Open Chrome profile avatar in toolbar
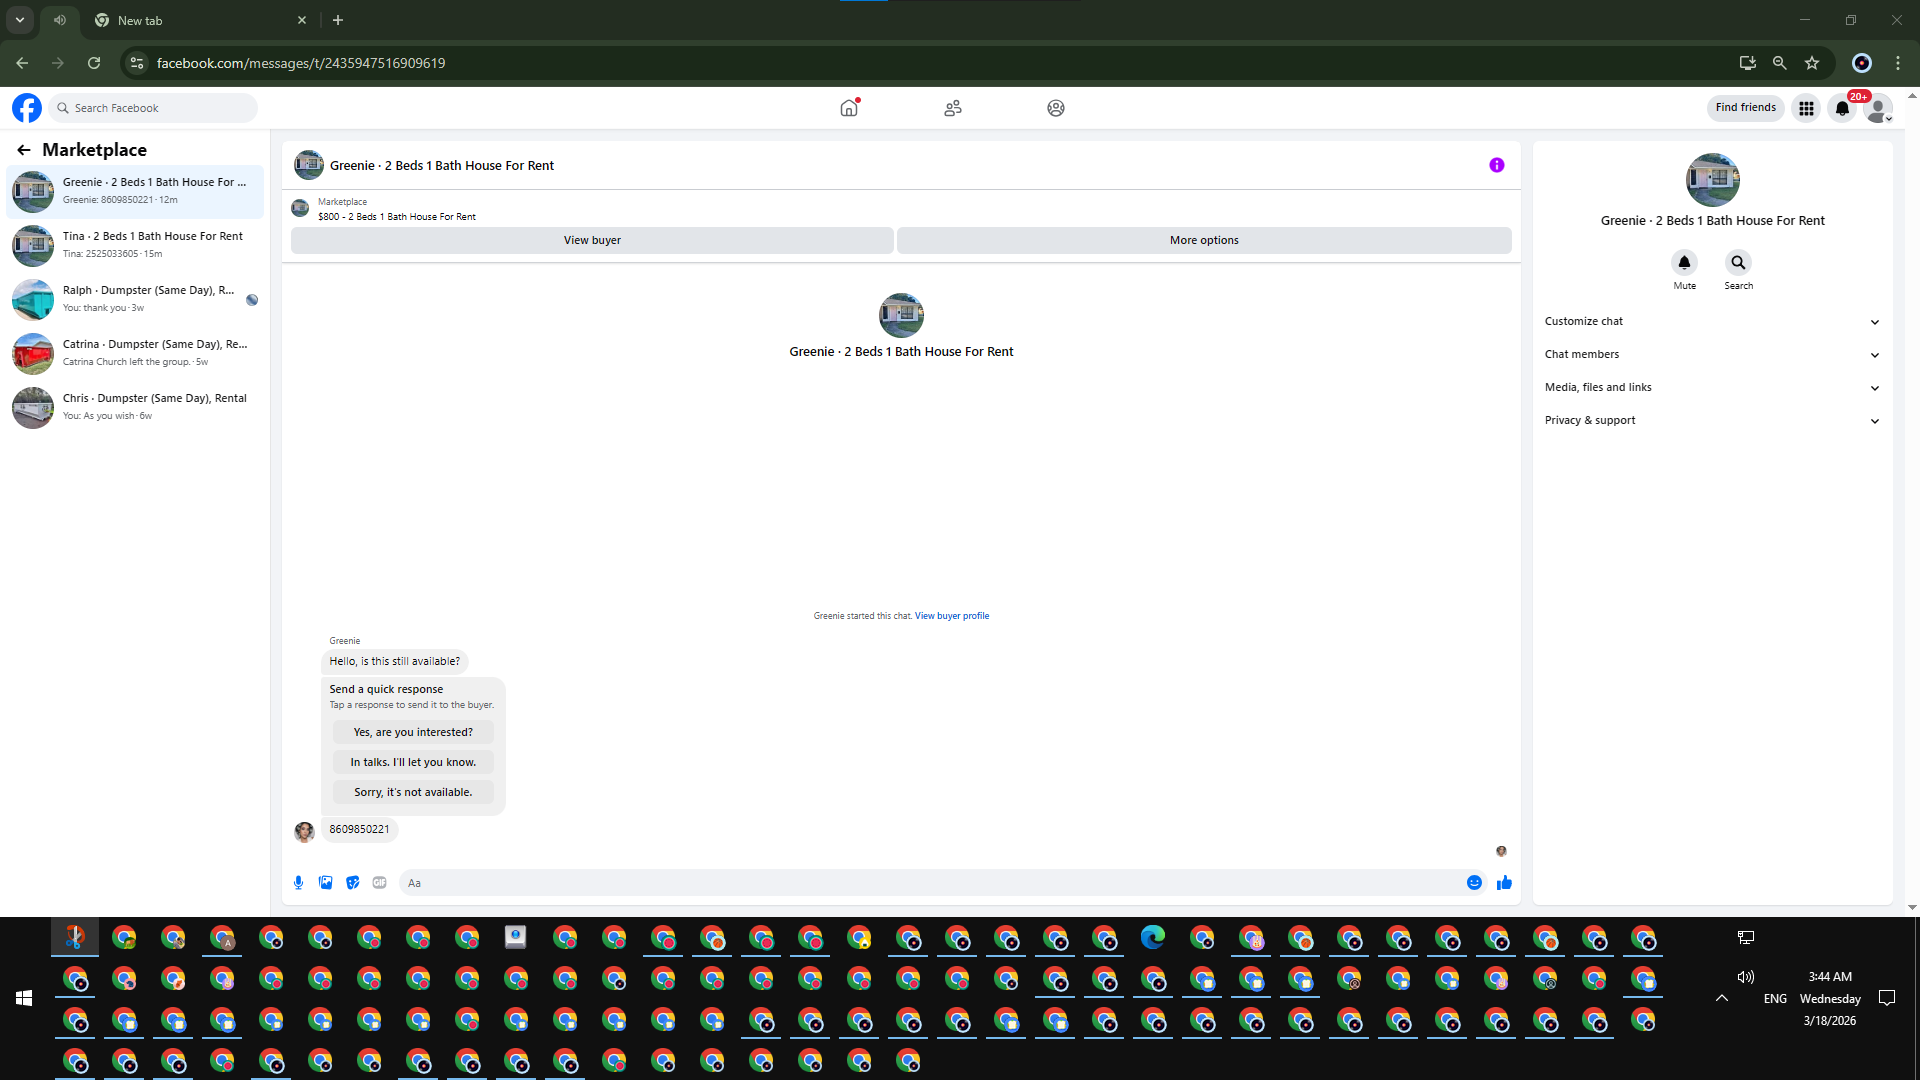 point(1862,63)
